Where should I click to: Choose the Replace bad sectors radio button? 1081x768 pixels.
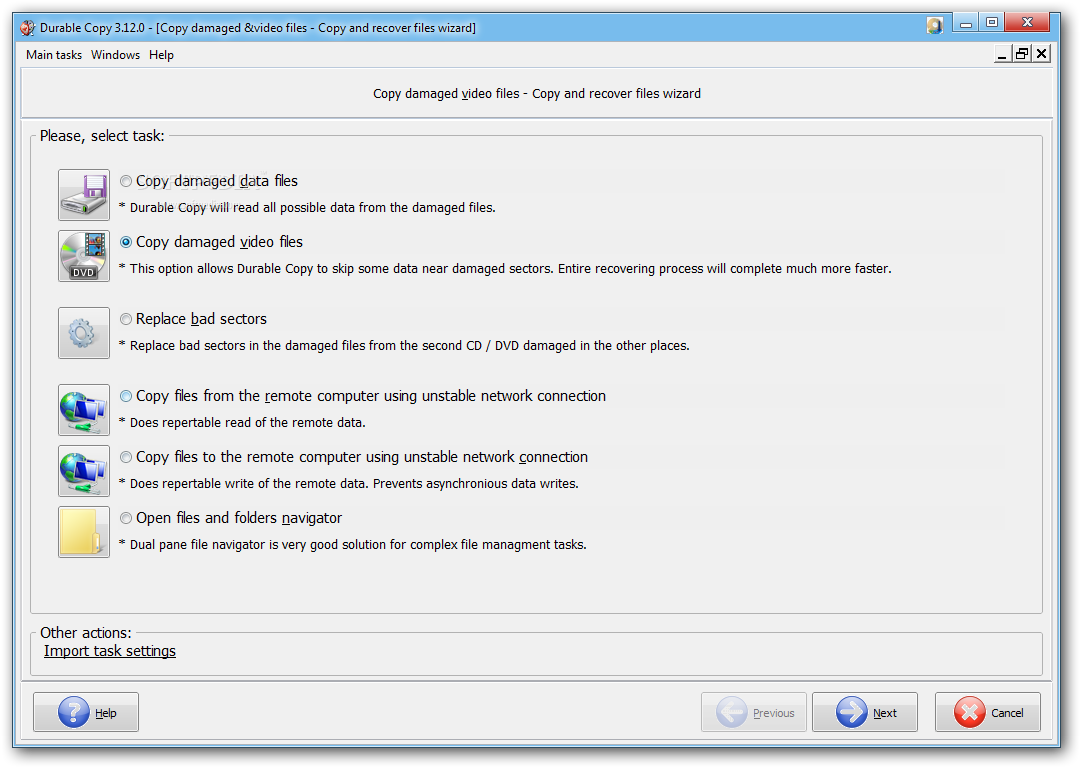point(126,319)
